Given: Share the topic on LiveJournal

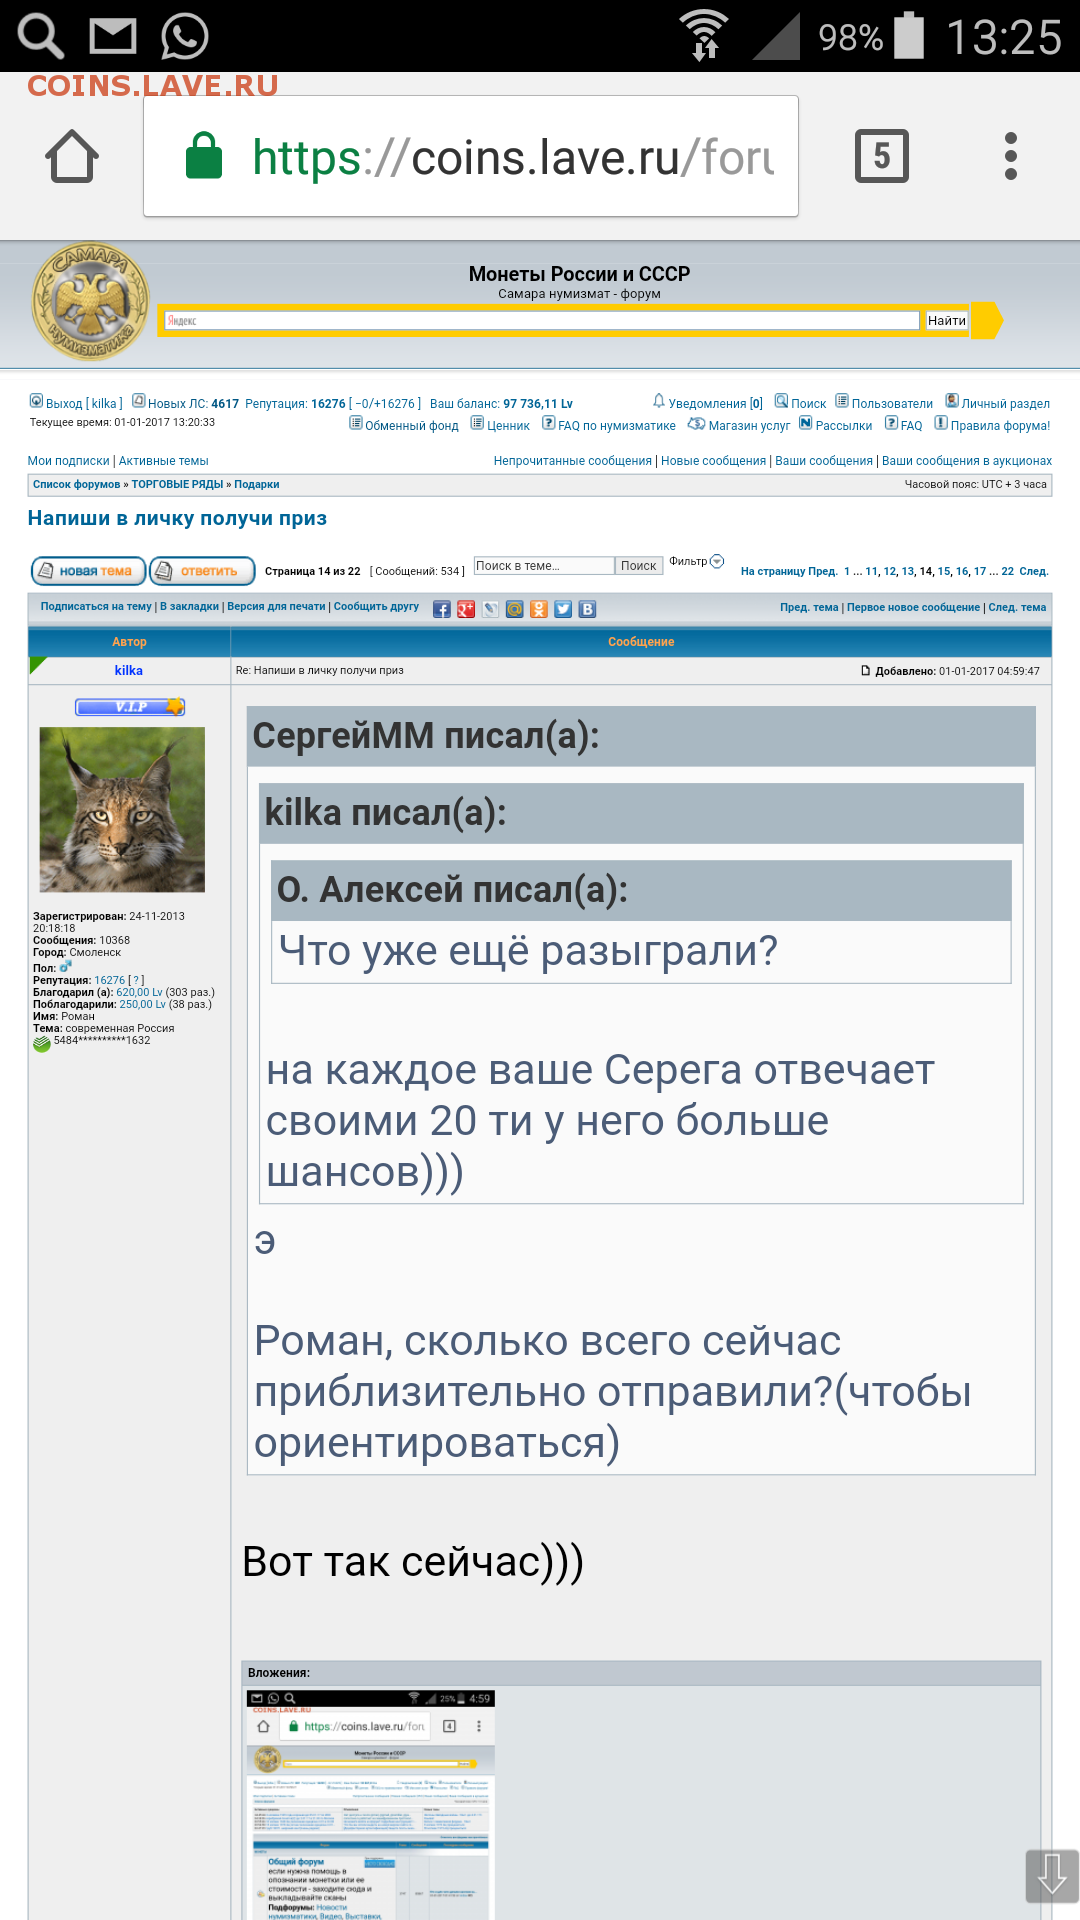Looking at the screenshot, I should pos(490,609).
